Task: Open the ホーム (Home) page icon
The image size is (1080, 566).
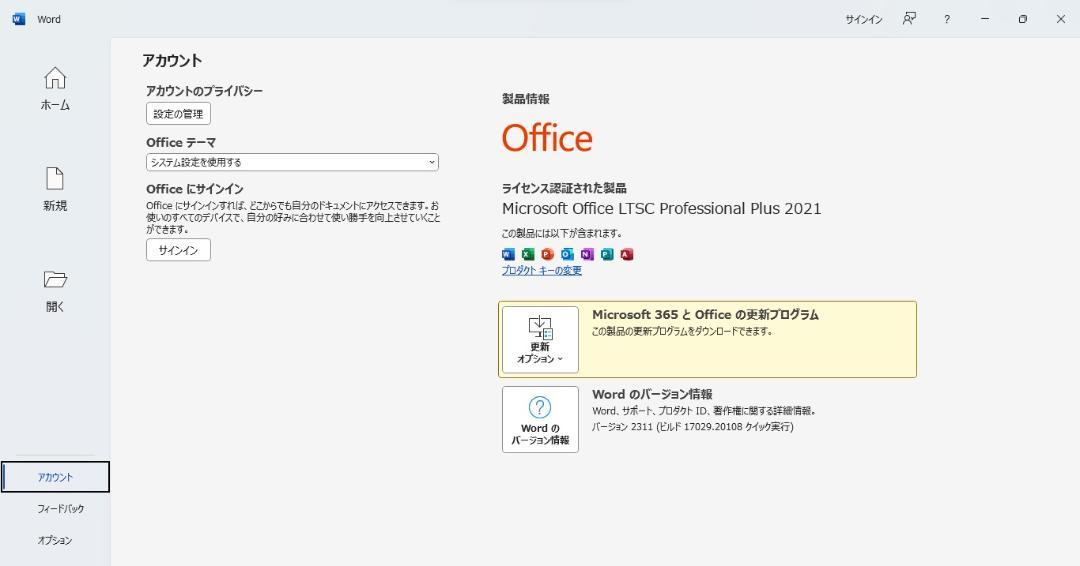Action: point(55,78)
